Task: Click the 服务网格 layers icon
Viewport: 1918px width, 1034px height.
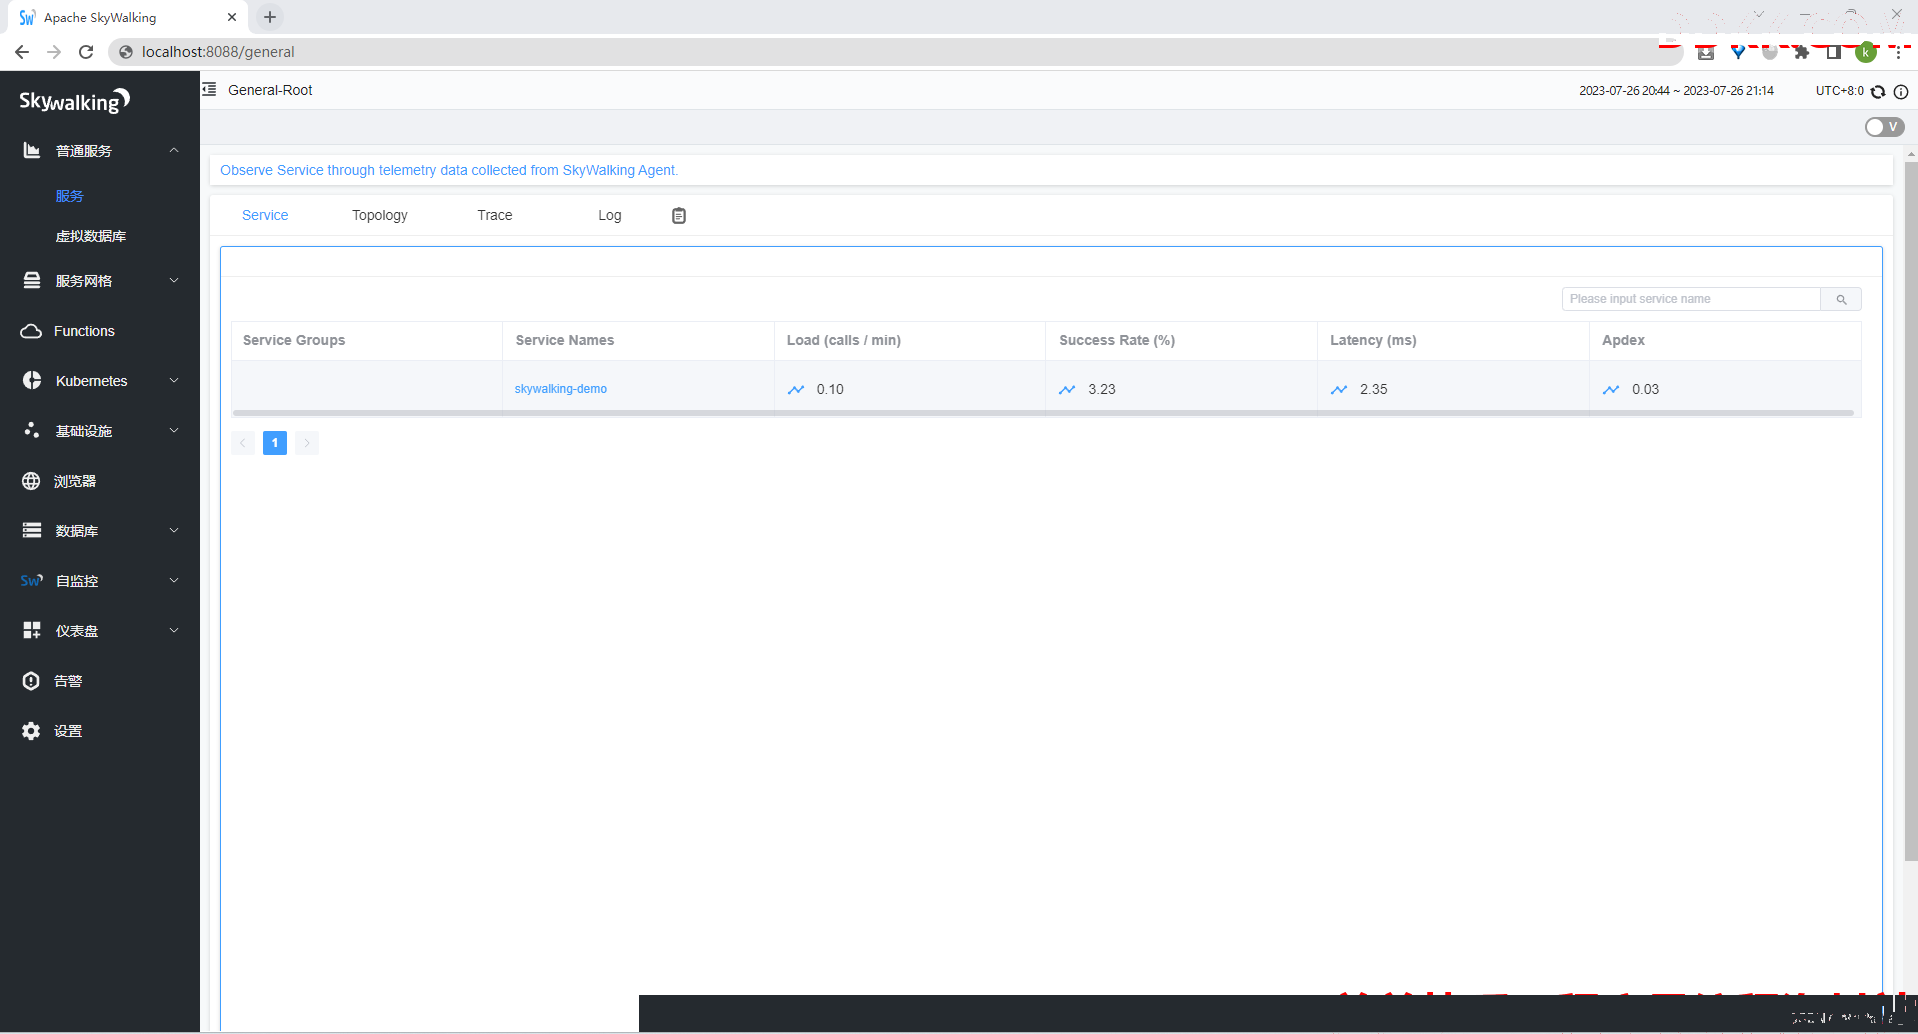Action: point(32,280)
